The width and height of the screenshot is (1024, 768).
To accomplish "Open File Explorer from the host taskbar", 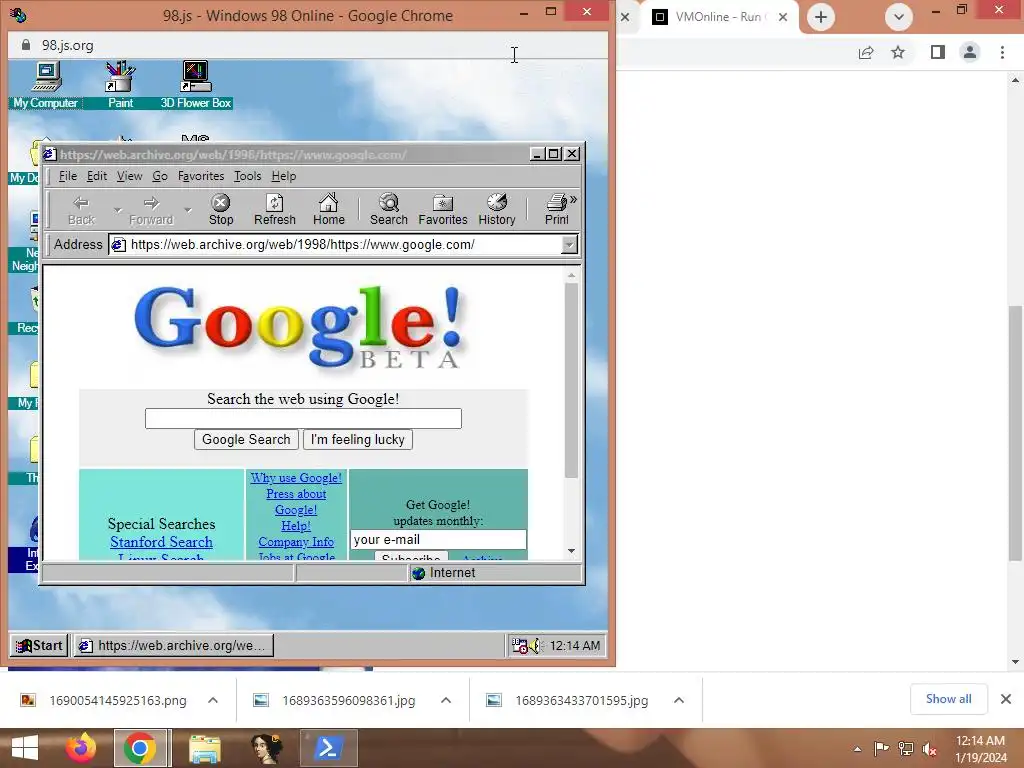I will pos(204,748).
